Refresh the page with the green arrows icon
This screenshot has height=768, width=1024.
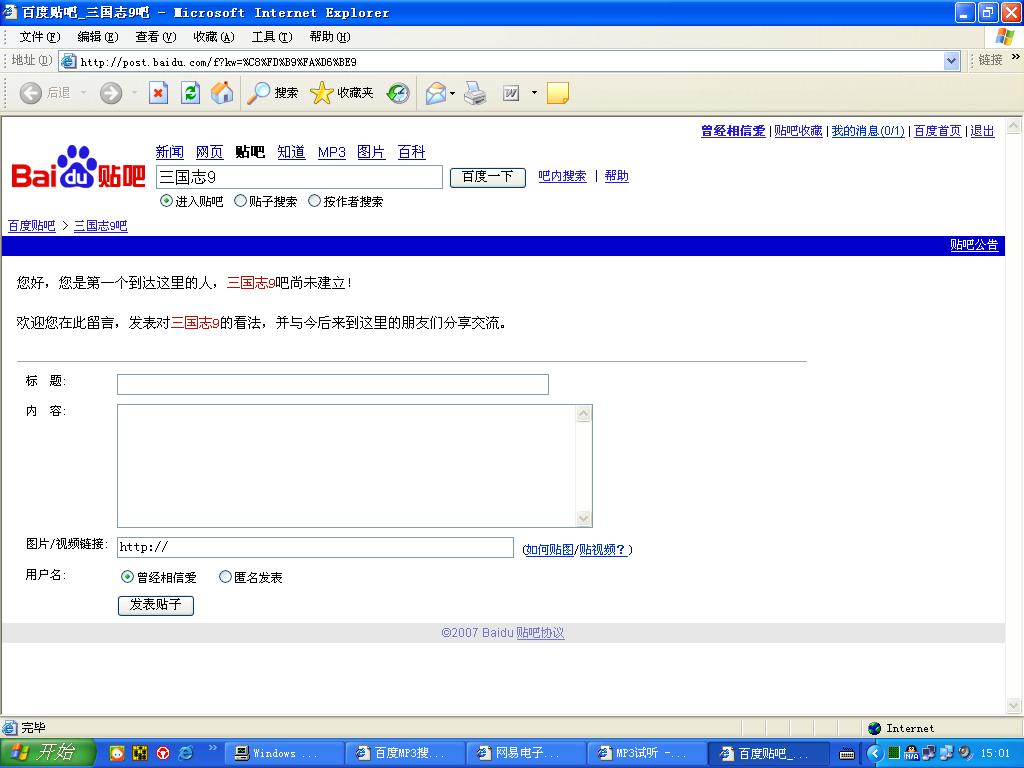tap(190, 93)
